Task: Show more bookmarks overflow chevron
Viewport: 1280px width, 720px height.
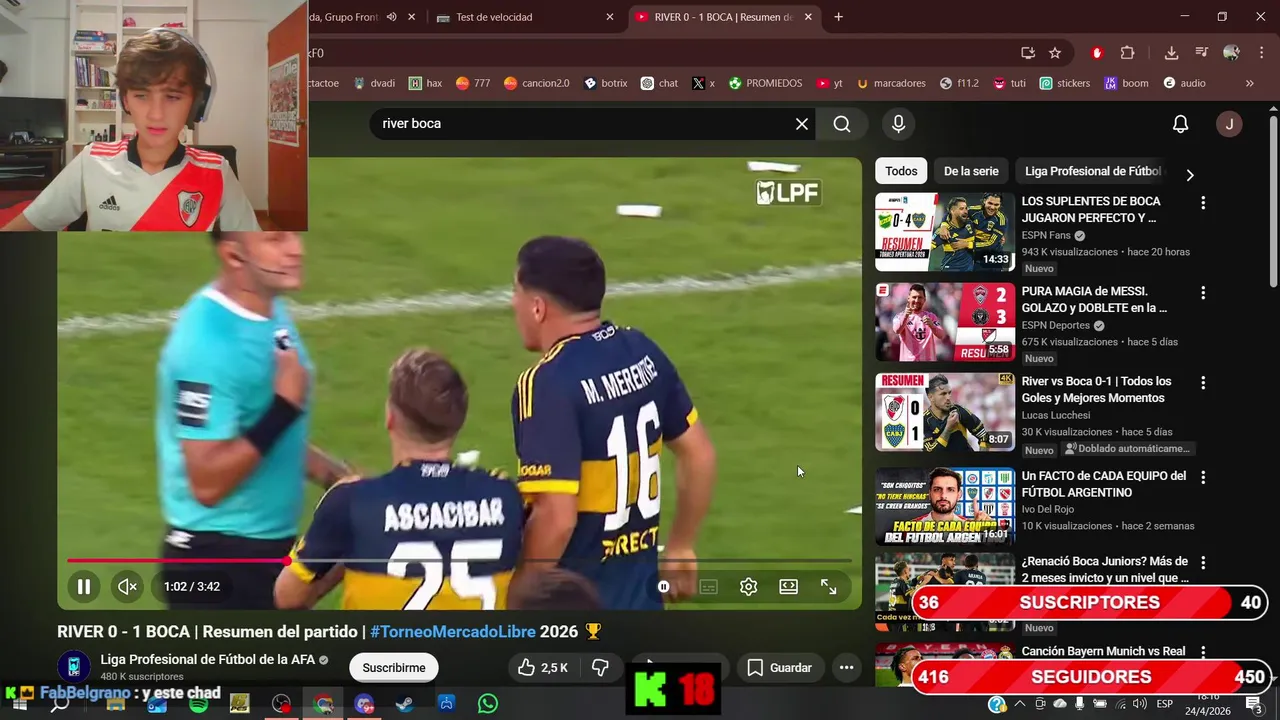Action: (1249, 83)
